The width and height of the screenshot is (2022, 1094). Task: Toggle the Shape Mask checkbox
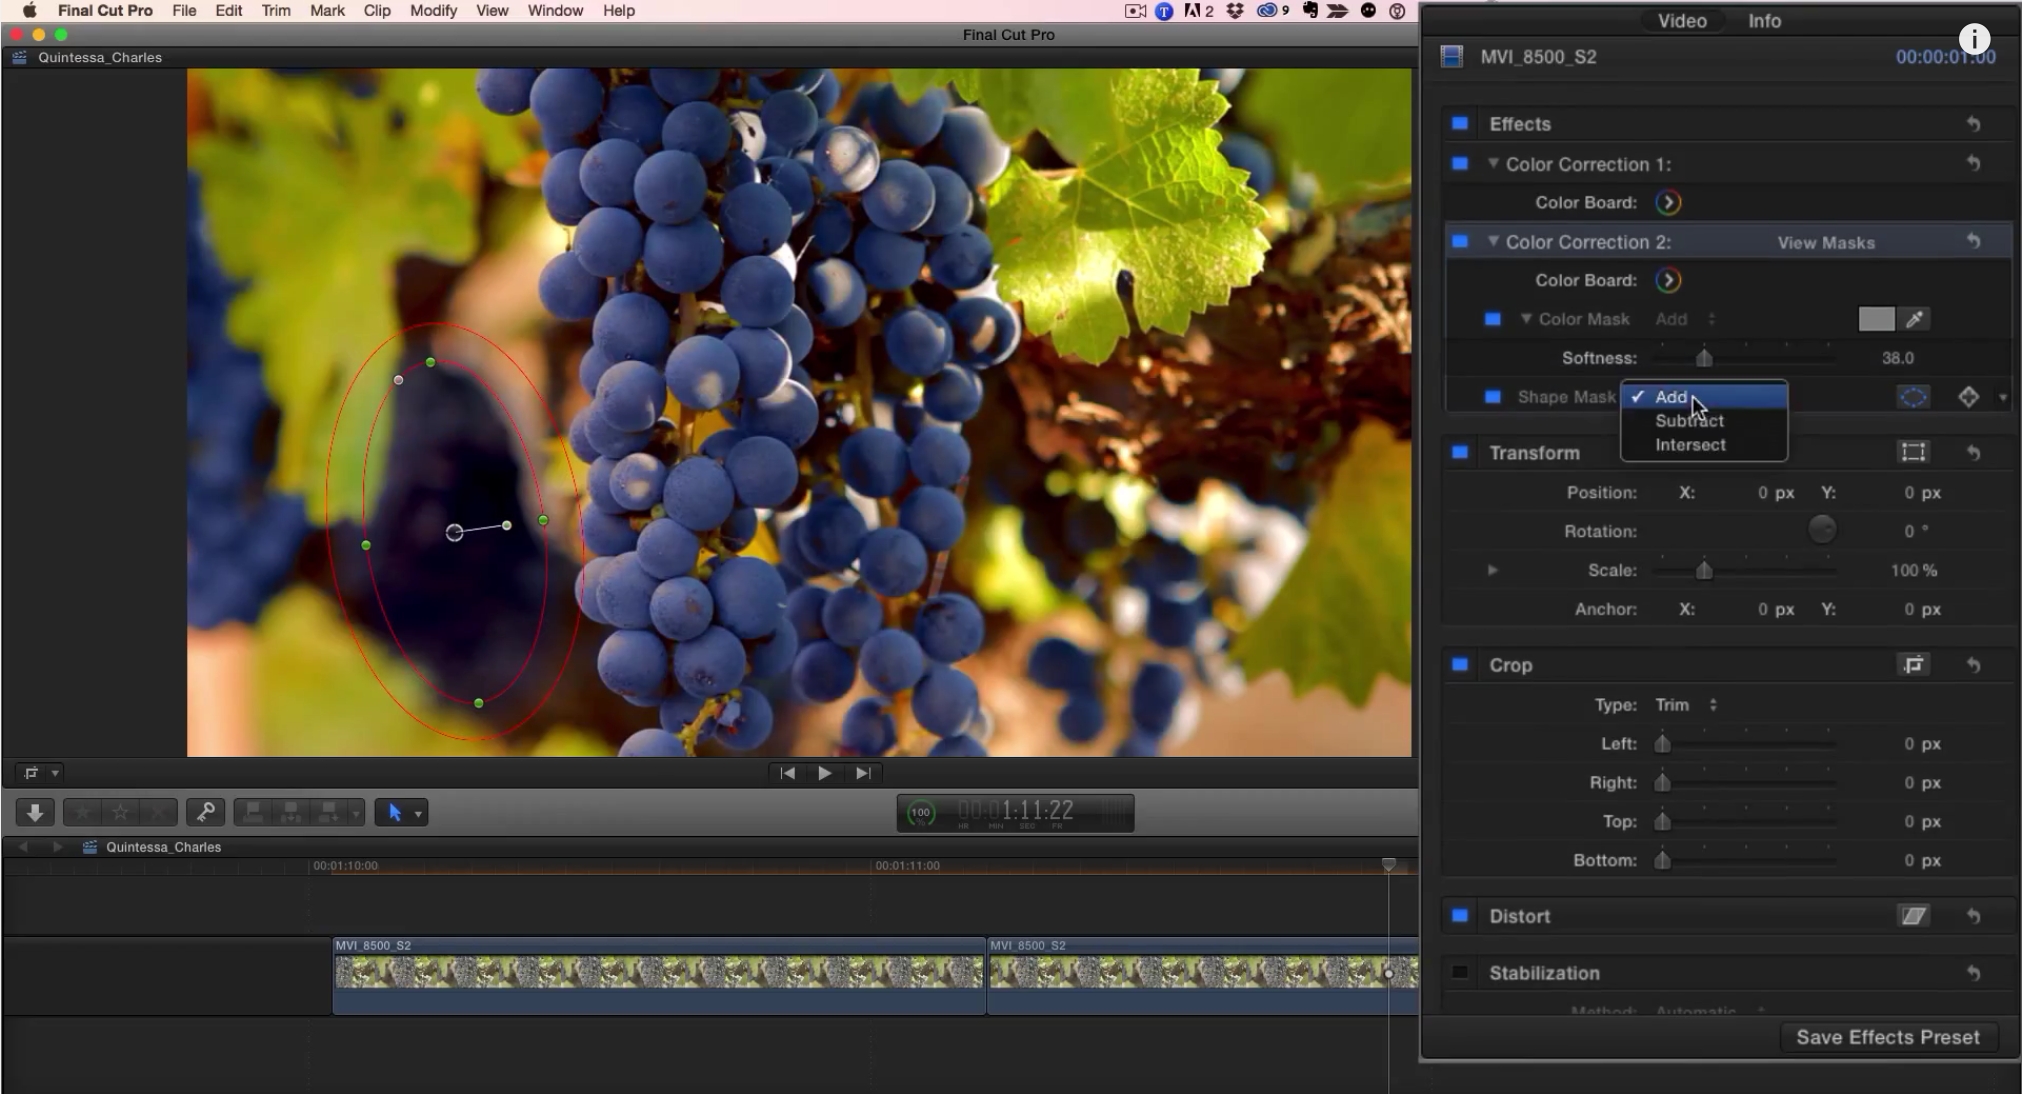1492,397
